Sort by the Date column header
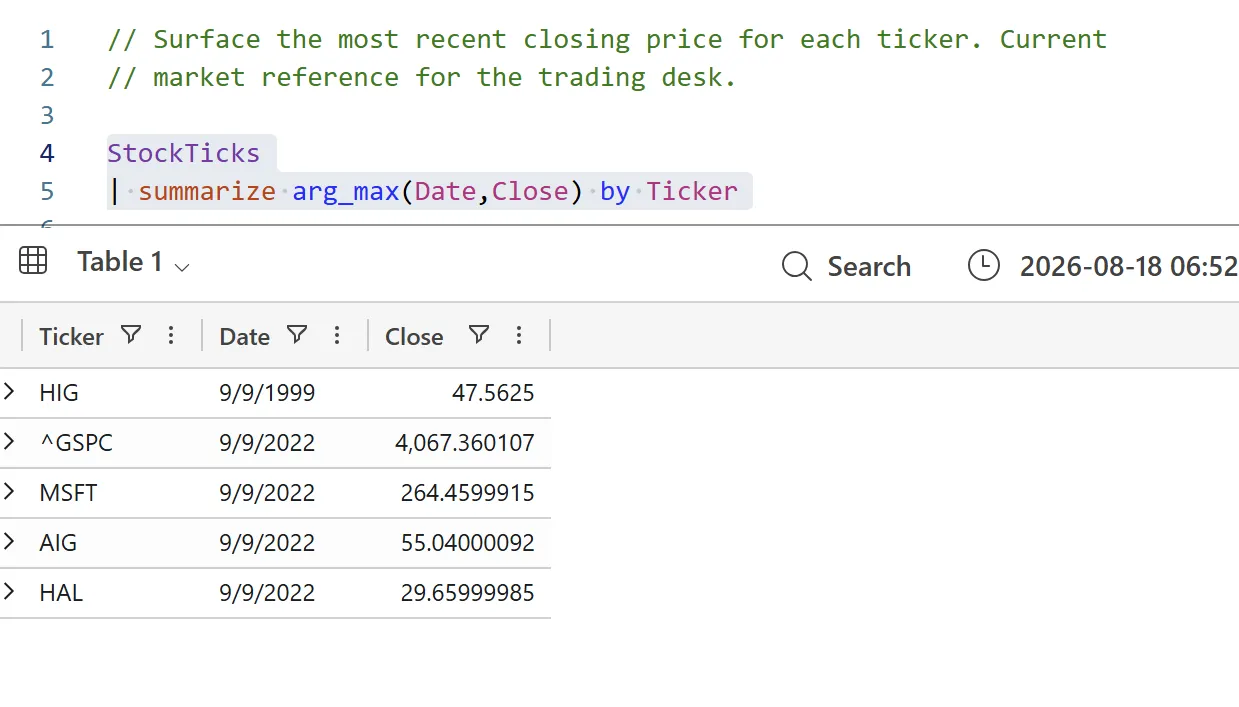1239x707 pixels. pyautogui.click(x=245, y=337)
